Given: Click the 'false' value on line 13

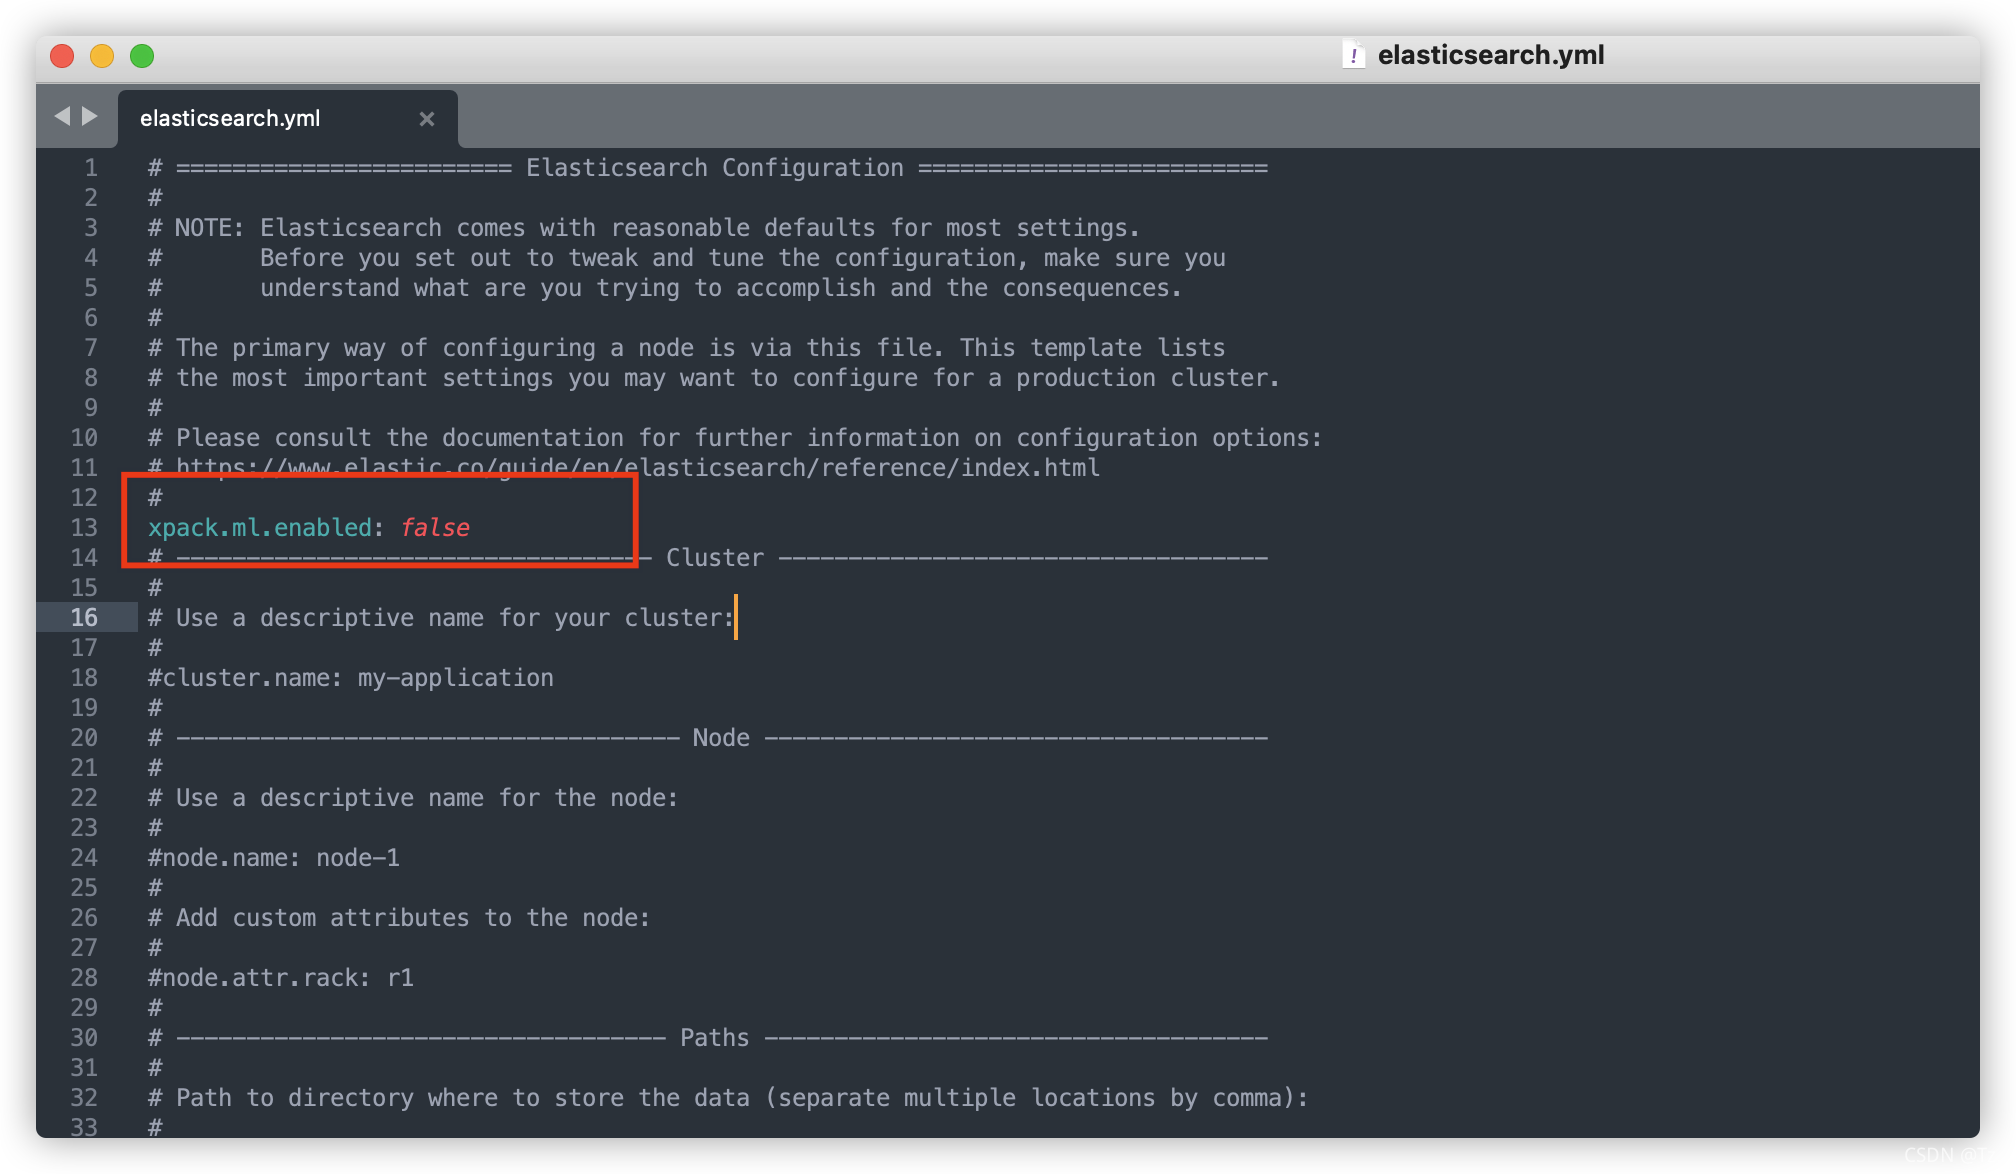Looking at the screenshot, I should (435, 528).
